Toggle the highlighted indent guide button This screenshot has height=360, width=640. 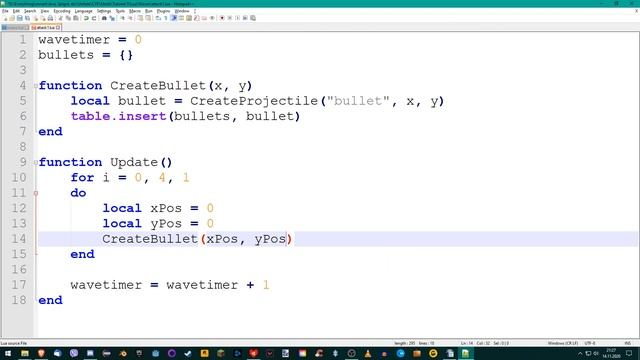pos(173,18)
